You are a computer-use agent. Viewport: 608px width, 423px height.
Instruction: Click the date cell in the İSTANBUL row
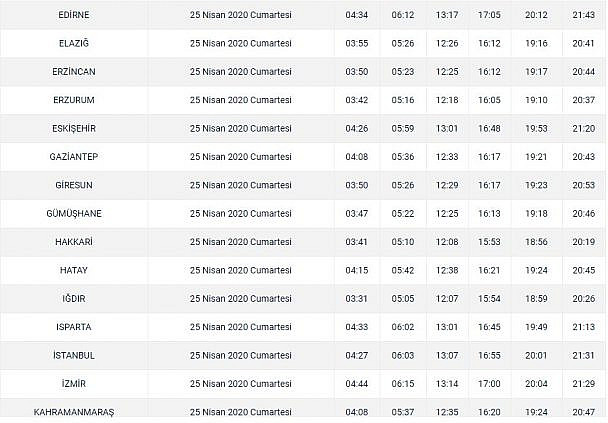click(241, 355)
